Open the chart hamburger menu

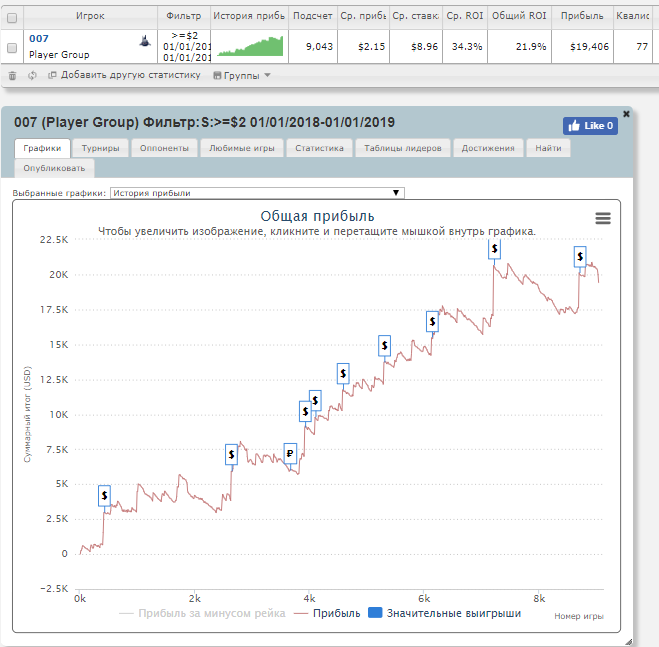coord(603,218)
